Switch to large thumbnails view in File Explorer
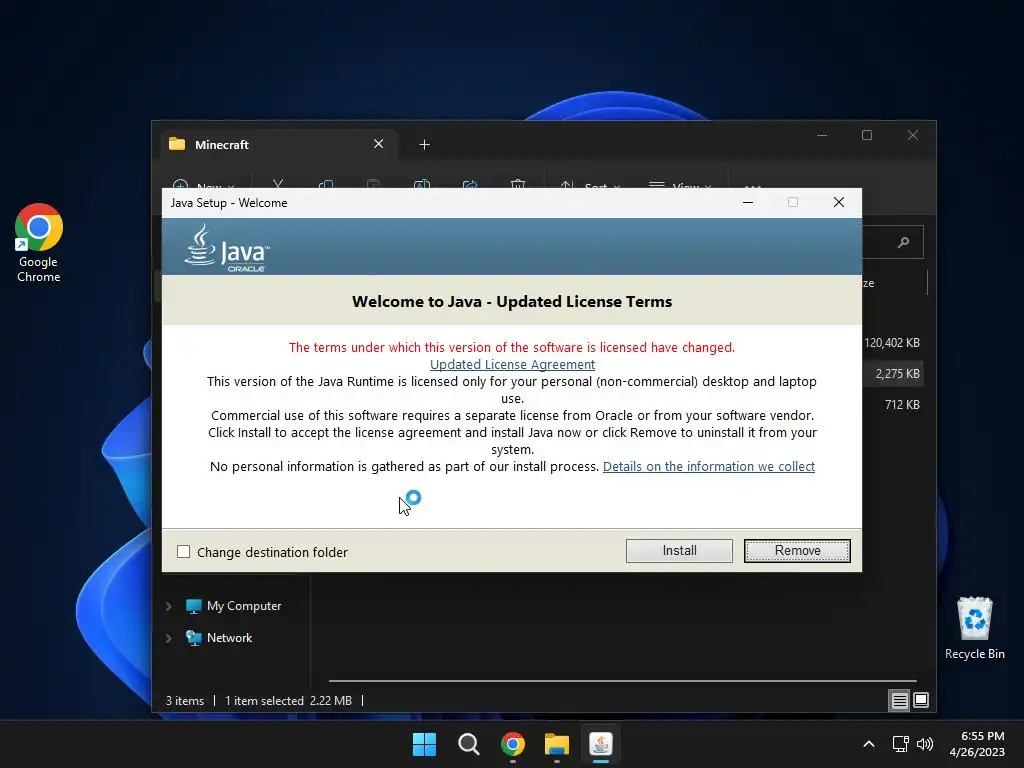This screenshot has width=1024, height=768. tap(921, 701)
